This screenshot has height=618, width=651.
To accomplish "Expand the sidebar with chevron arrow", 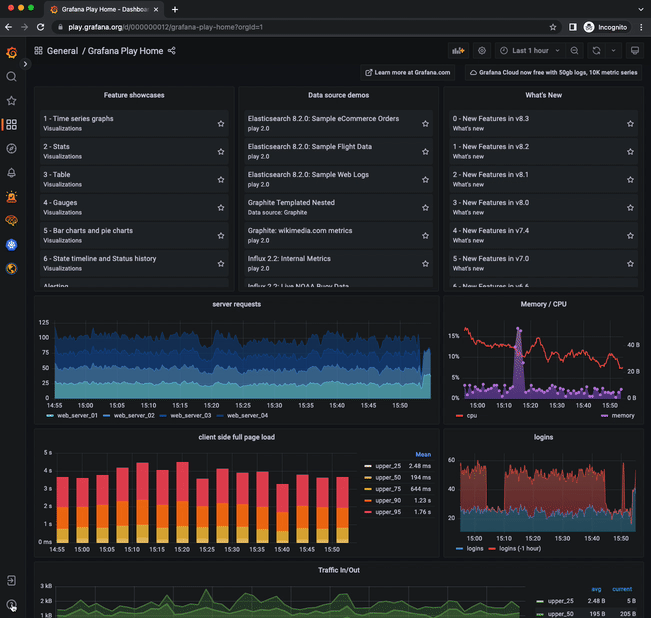I will click(x=25, y=64).
